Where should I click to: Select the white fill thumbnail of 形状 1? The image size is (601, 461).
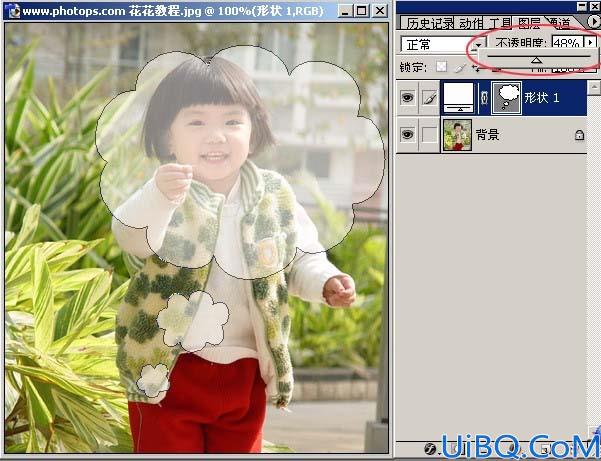[458, 98]
